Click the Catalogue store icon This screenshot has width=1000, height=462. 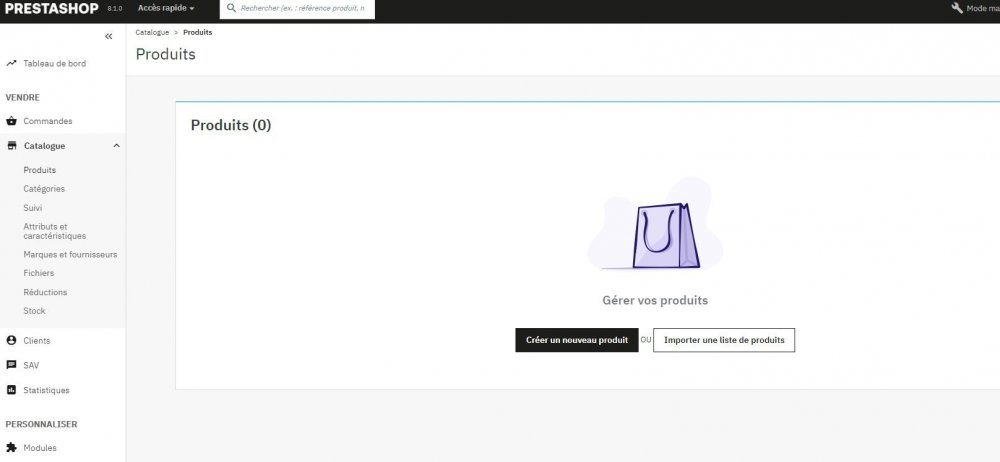pyautogui.click(x=11, y=145)
